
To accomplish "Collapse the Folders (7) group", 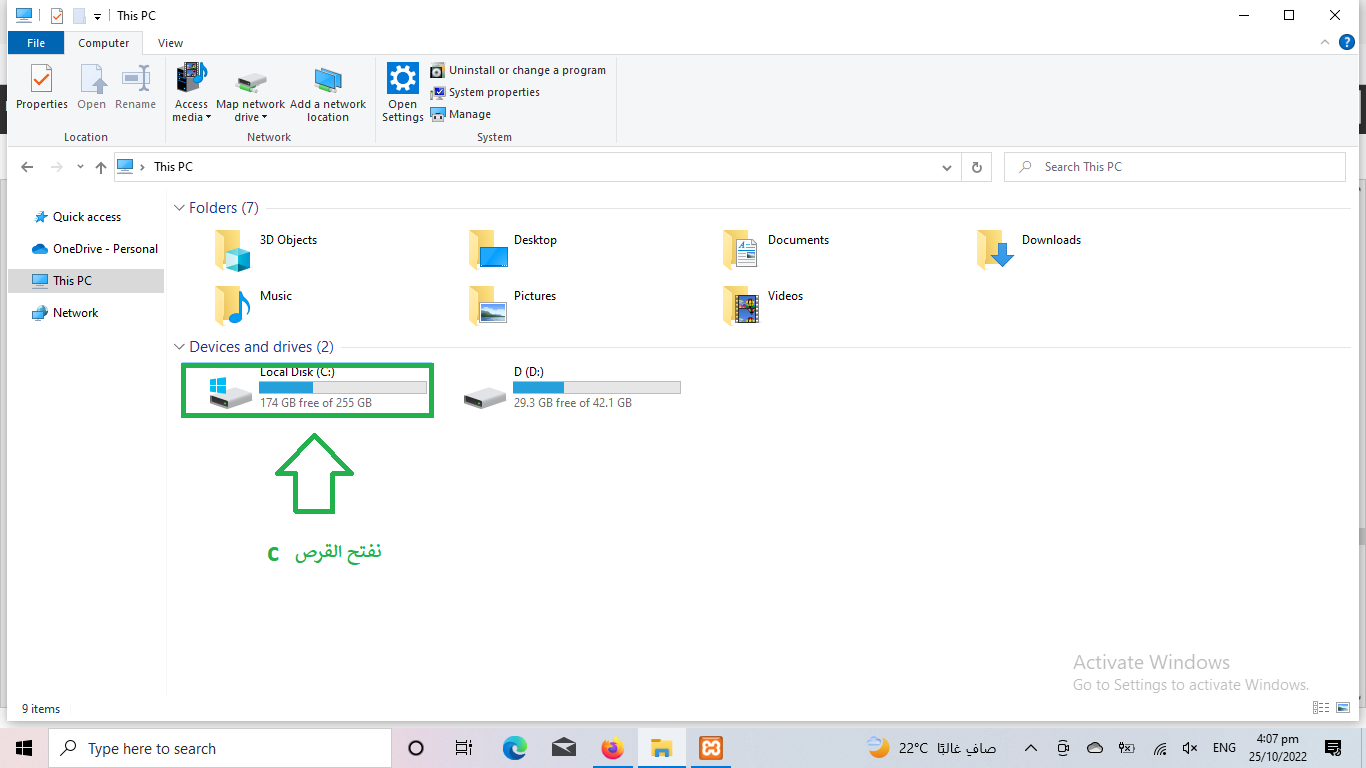I will [x=180, y=208].
